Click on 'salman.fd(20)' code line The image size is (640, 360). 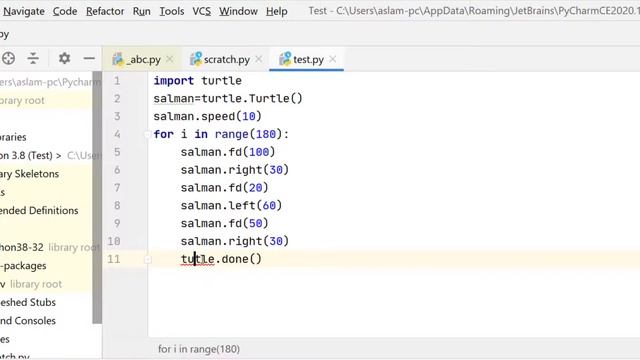pyautogui.click(x=224, y=188)
